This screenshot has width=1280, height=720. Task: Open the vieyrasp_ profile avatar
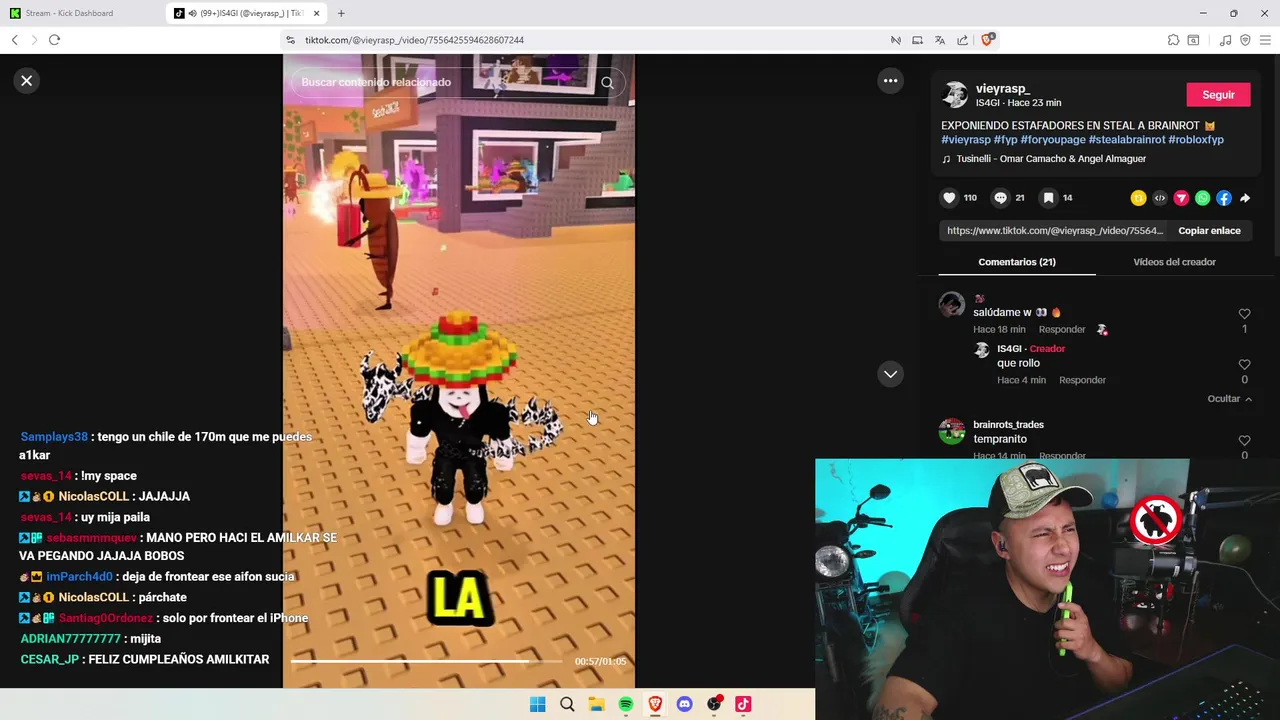coord(956,95)
